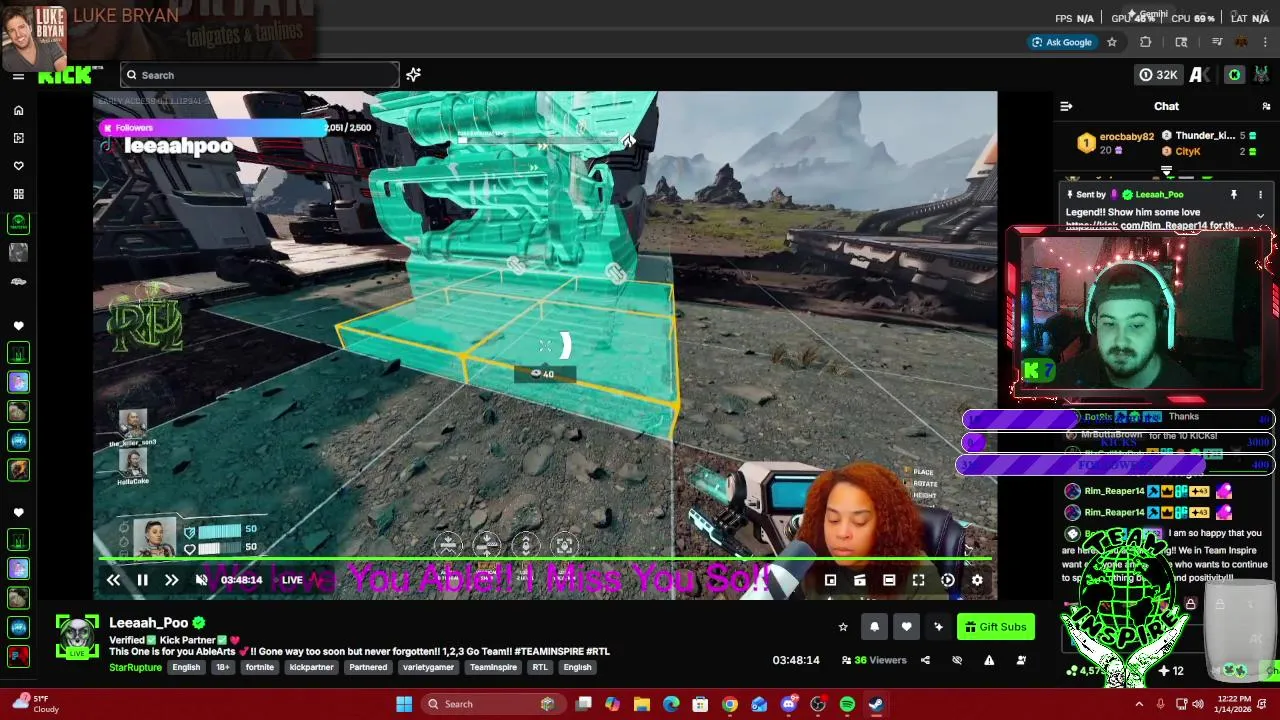Select the RTL tag
The image size is (1280, 720).
point(540,667)
